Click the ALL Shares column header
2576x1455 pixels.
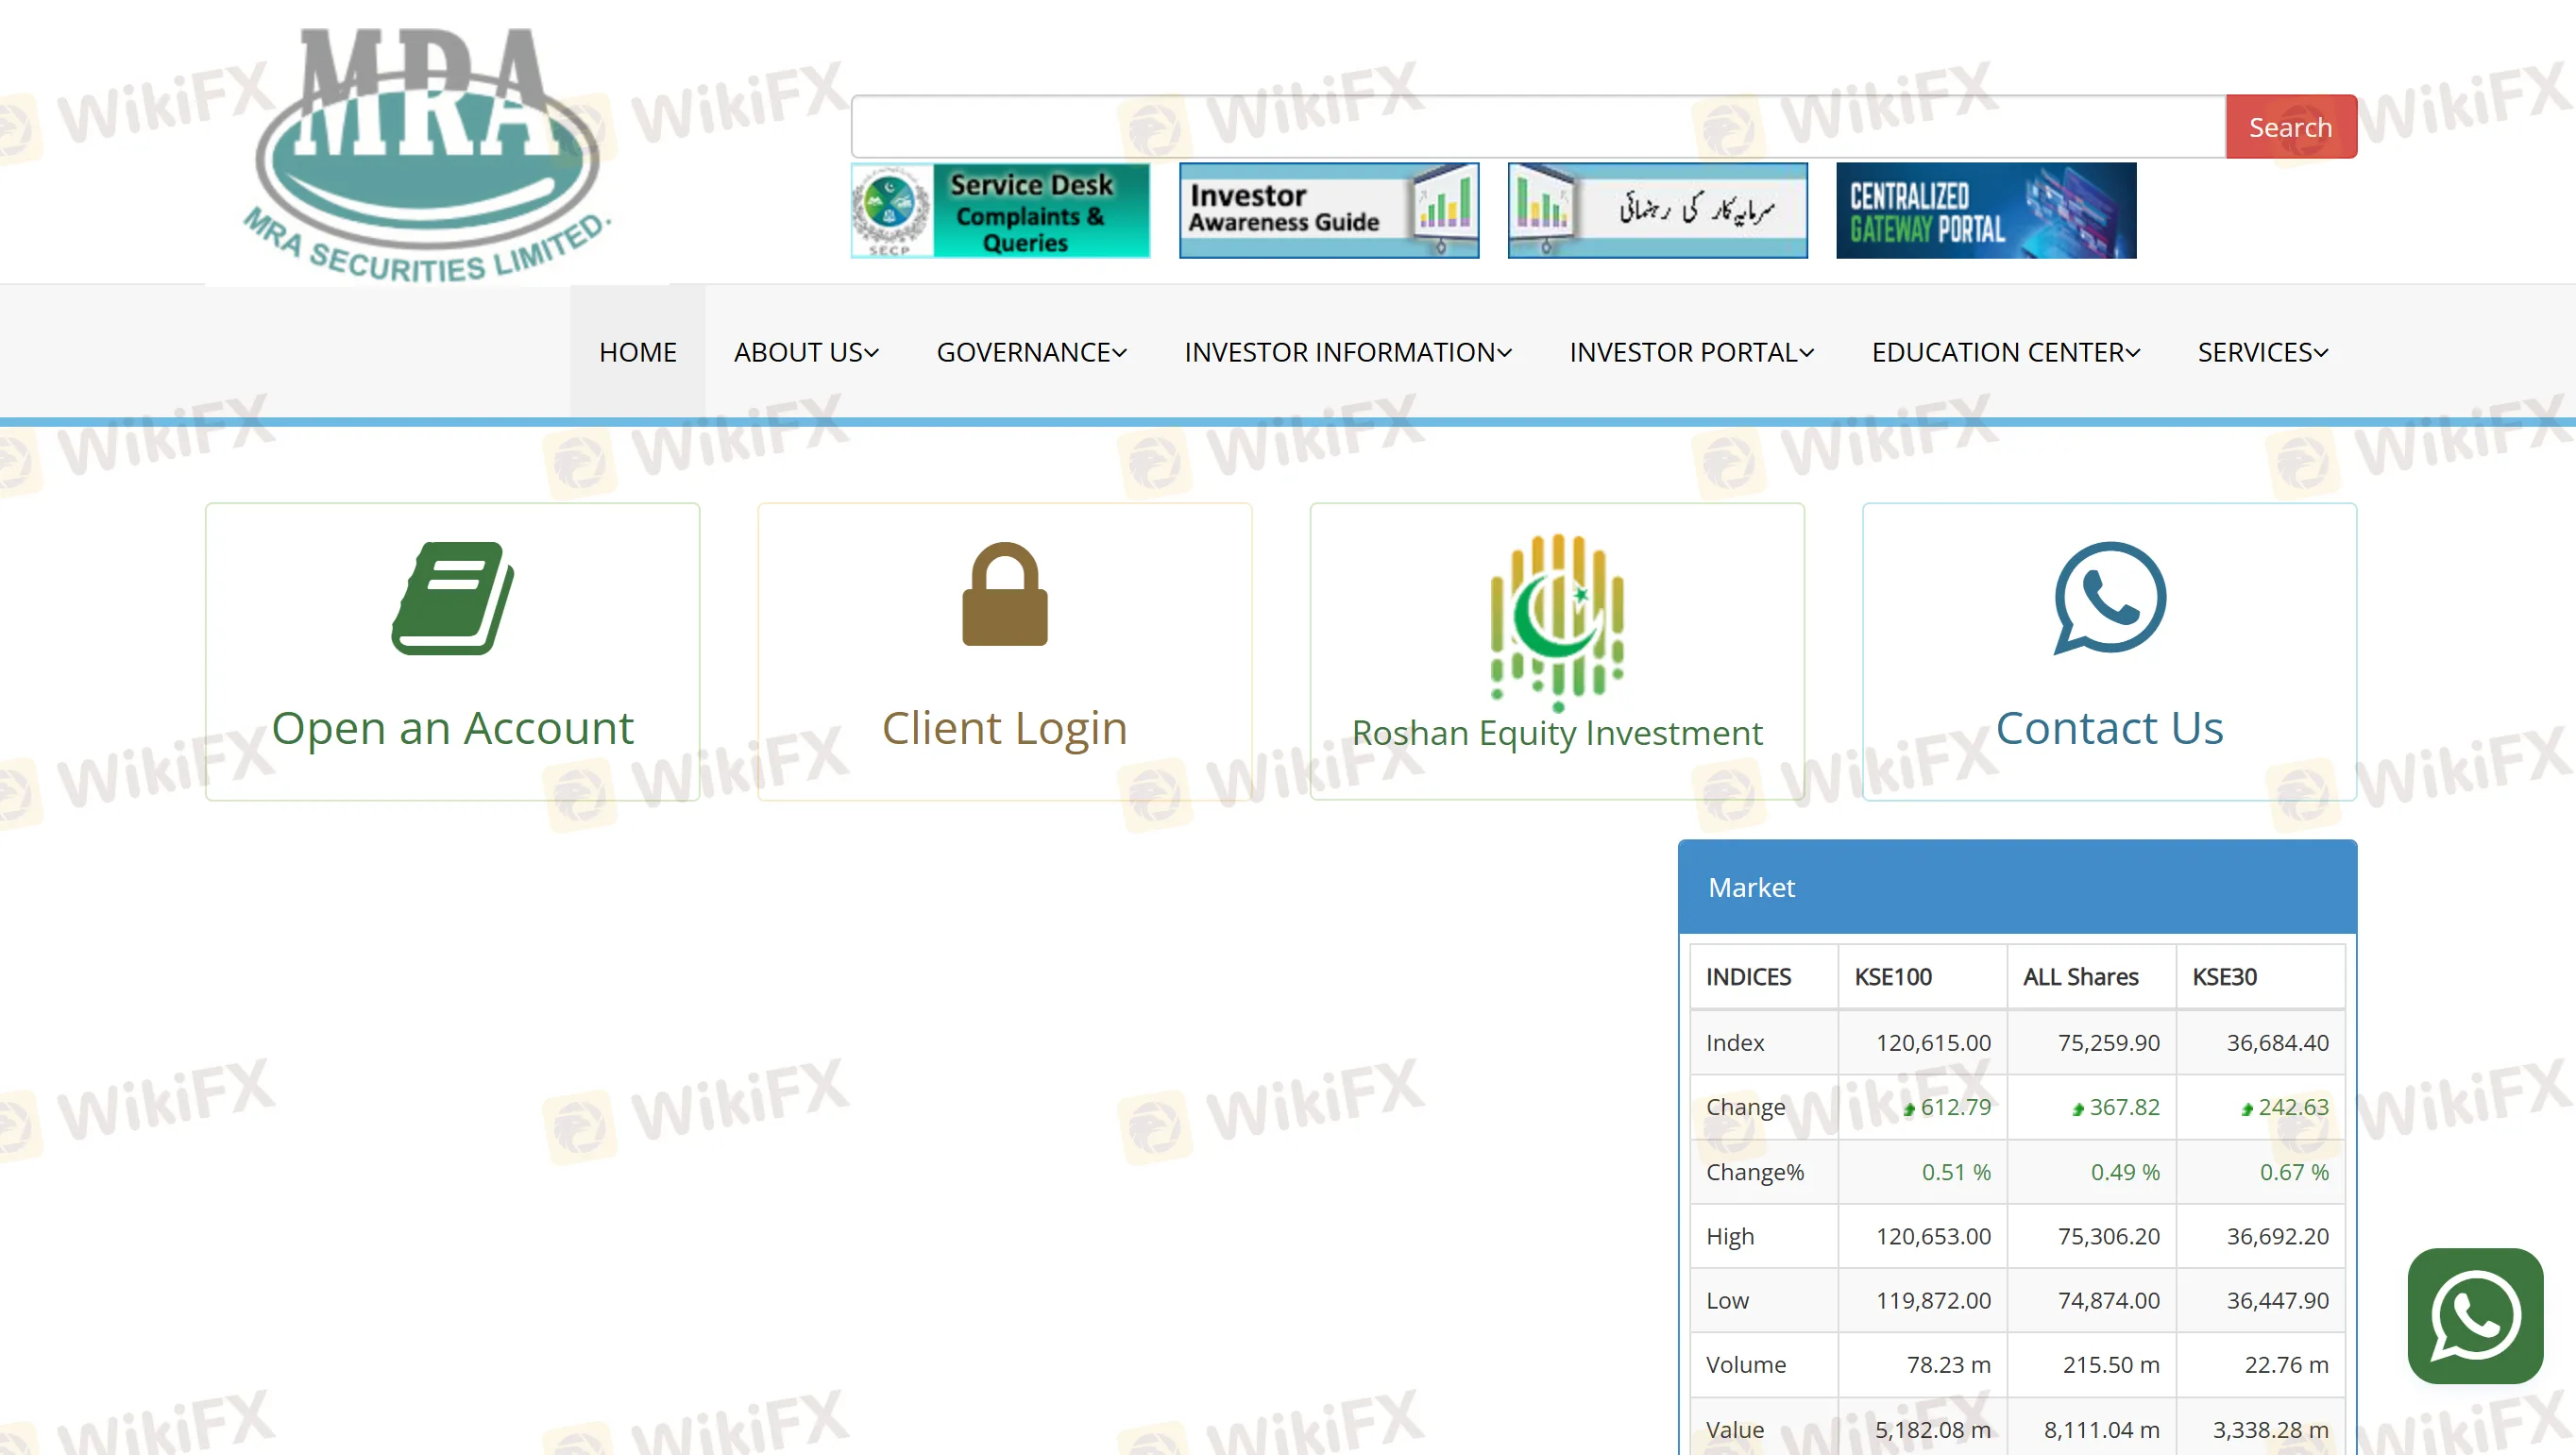(x=2081, y=977)
